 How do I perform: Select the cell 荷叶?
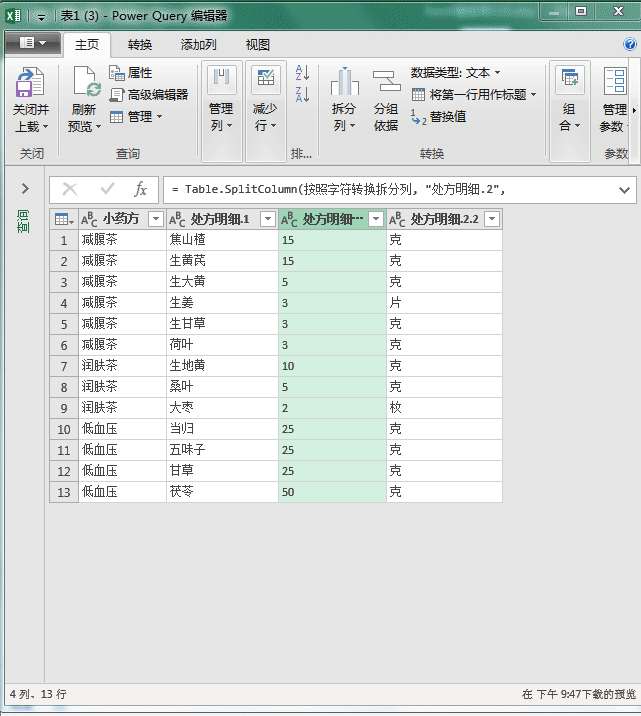pos(222,345)
